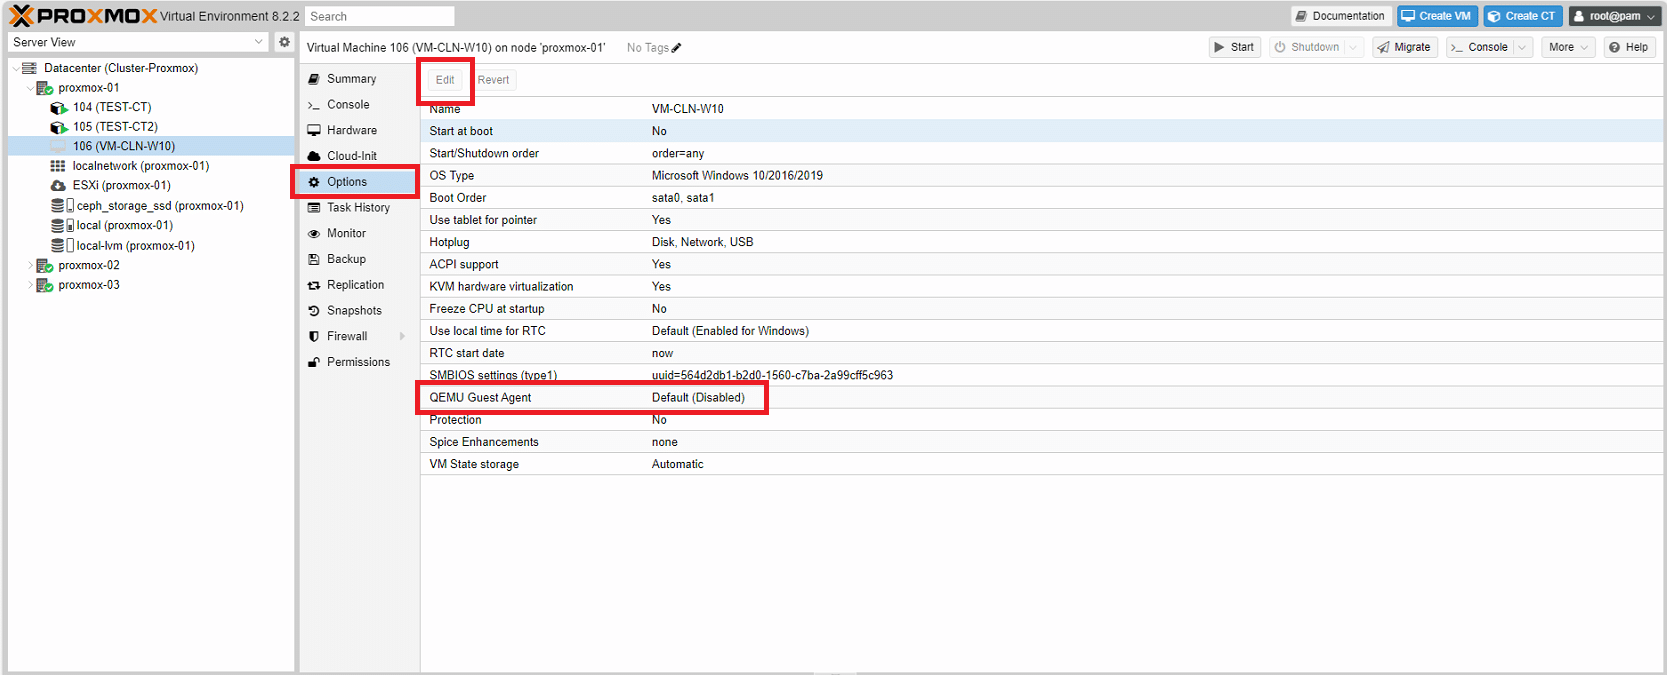Click the container icon for 105 (TEST-CT2)
Image resolution: width=1667 pixels, height=675 pixels.
[x=59, y=127]
